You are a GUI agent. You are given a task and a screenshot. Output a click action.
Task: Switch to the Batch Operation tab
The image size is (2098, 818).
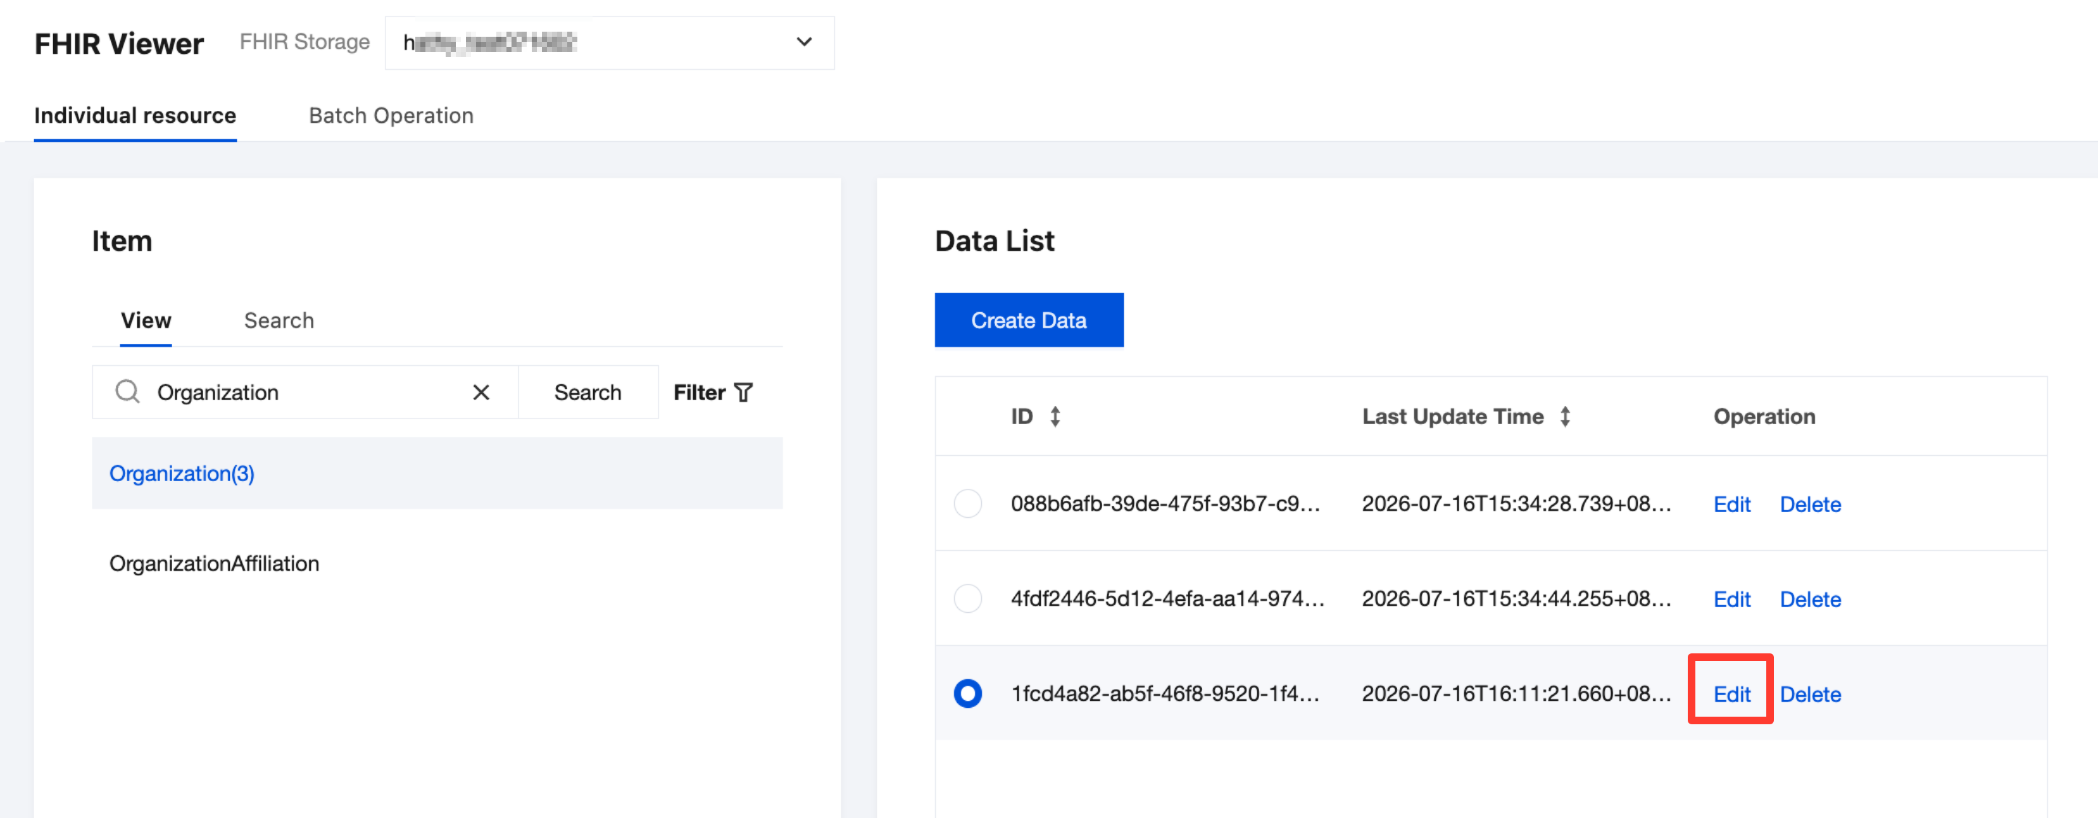391,115
